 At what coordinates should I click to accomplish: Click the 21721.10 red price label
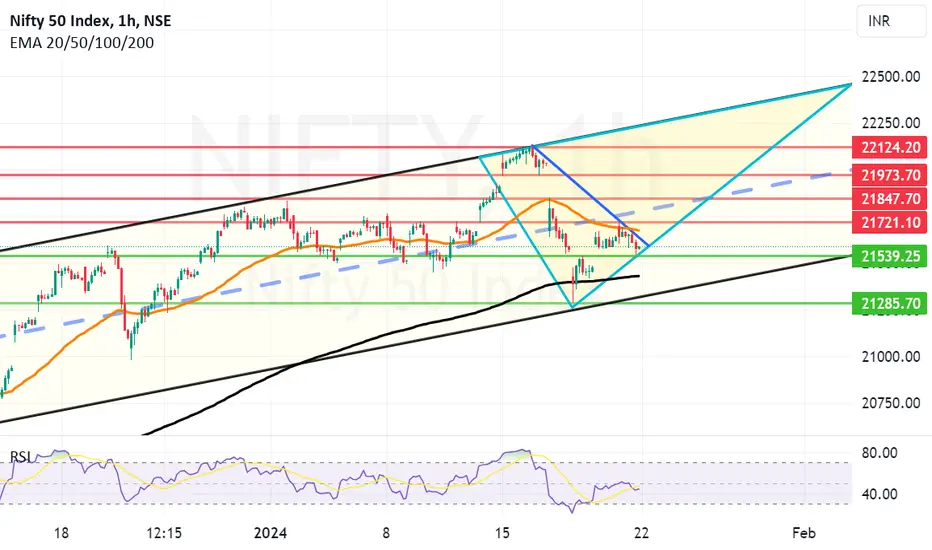coord(889,222)
